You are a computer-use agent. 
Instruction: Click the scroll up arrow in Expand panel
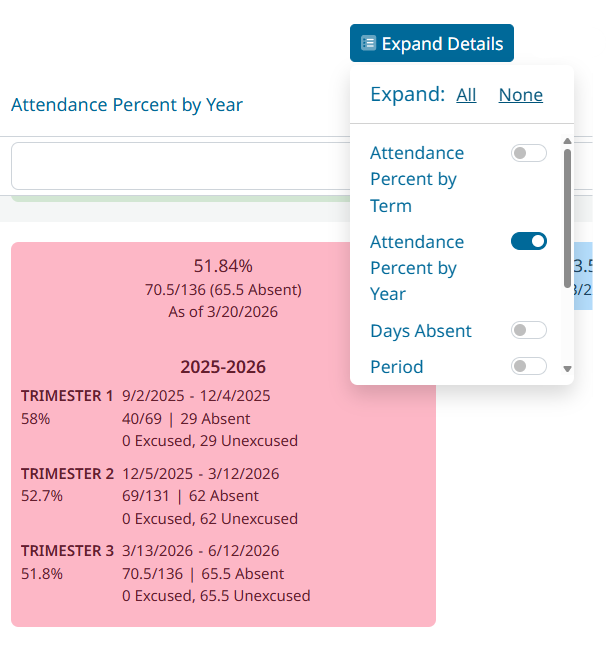pos(567,142)
